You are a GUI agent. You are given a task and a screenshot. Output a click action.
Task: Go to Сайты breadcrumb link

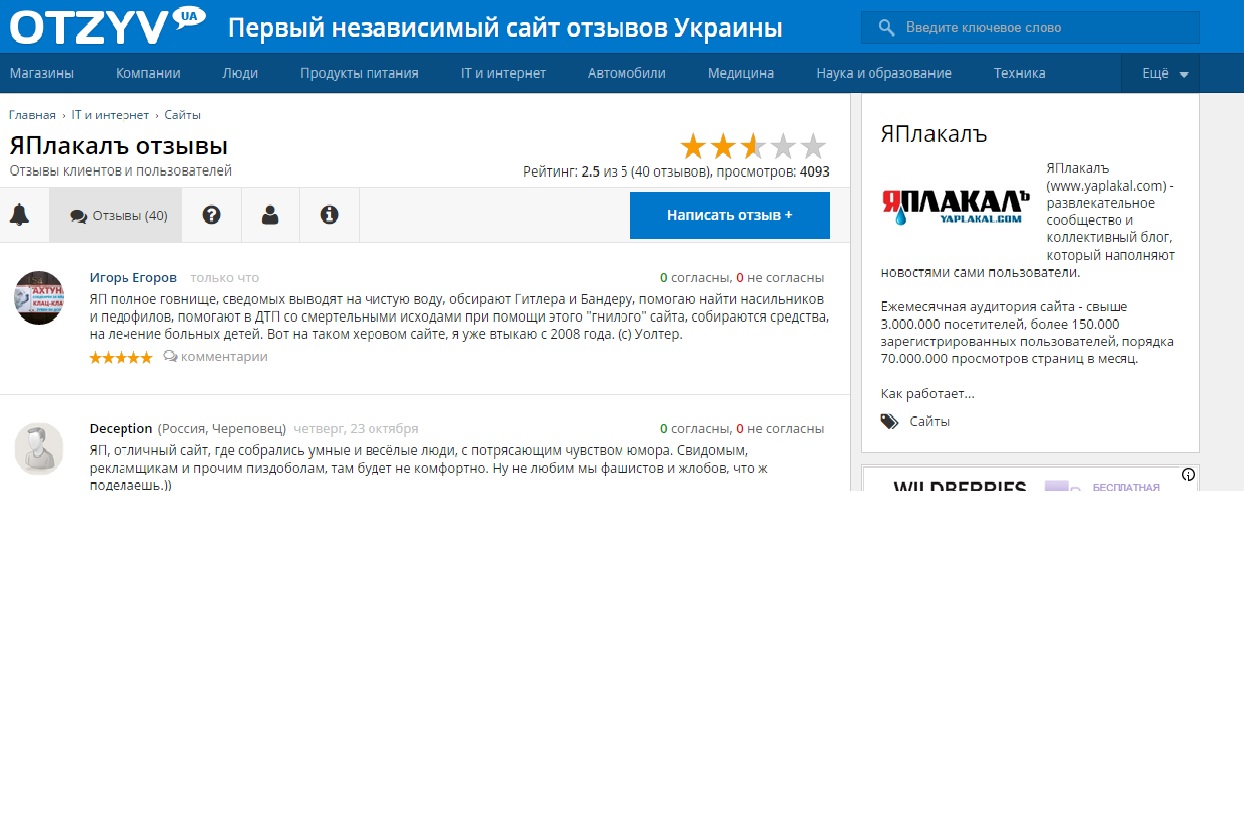tap(183, 115)
